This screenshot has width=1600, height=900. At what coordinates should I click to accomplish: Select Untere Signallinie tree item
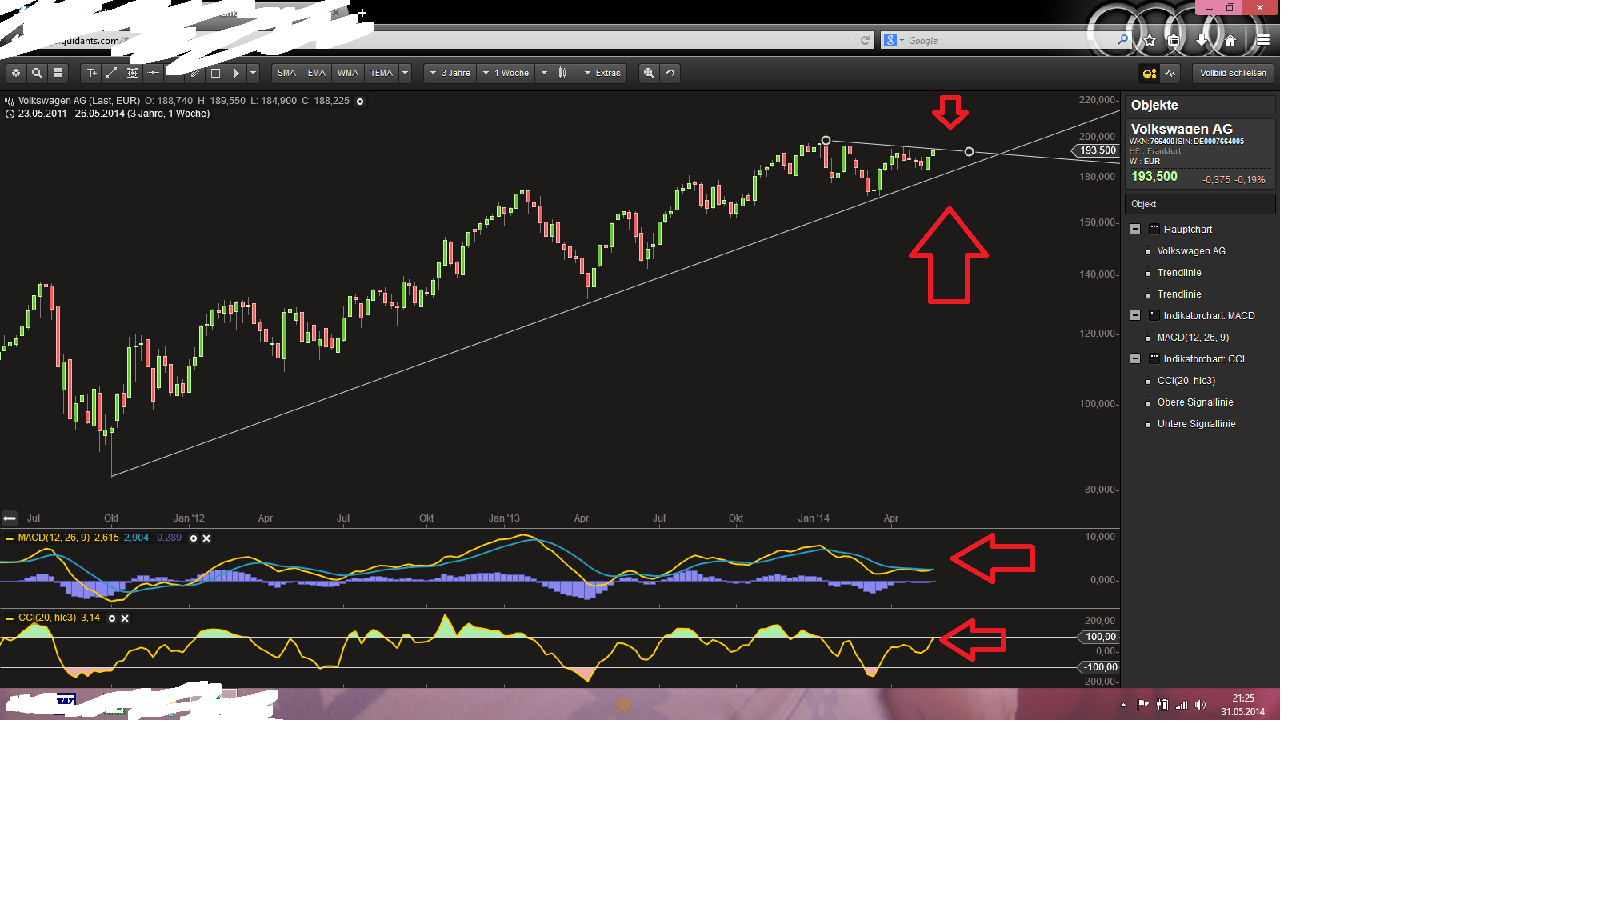[x=1196, y=424]
